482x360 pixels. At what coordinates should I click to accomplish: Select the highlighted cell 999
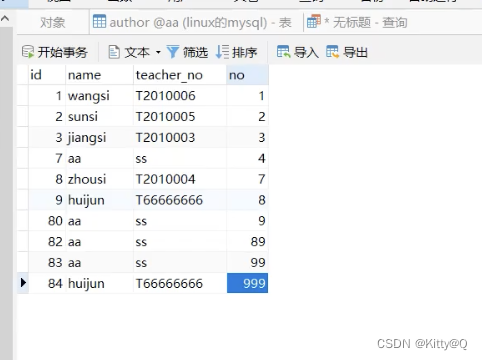pos(247,283)
